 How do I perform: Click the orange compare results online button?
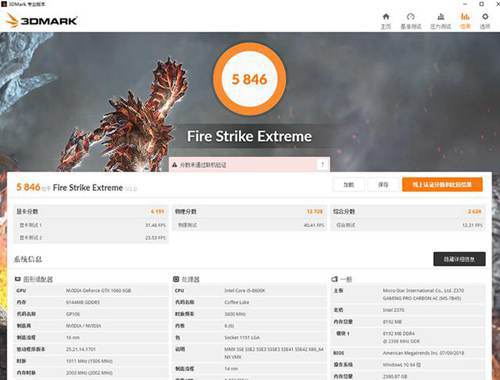click(442, 185)
